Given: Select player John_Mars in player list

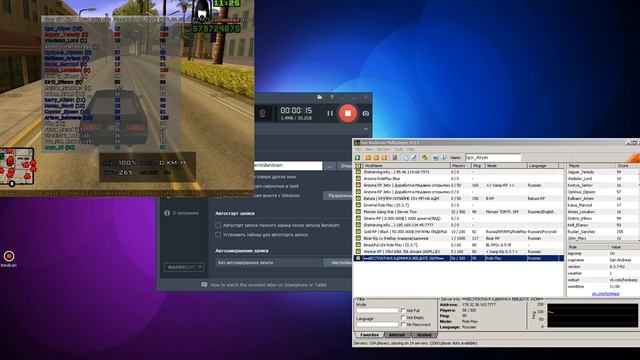Looking at the screenshot, I should (602, 238).
